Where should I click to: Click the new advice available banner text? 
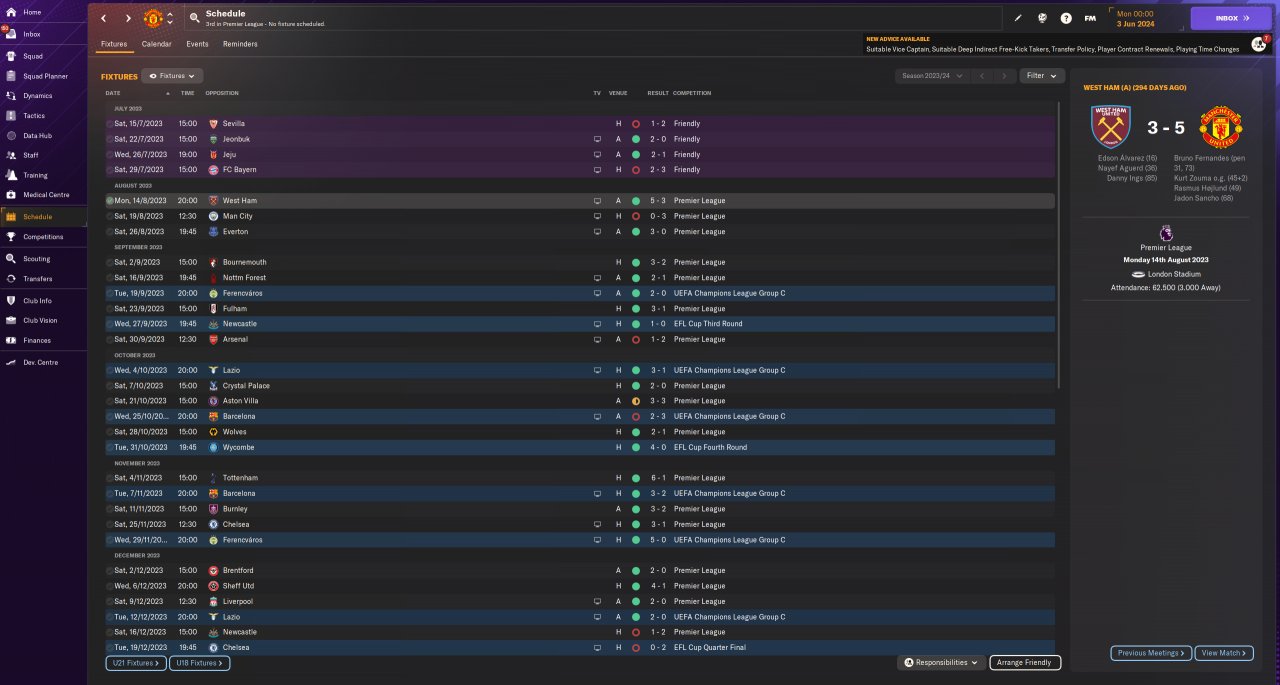tap(898, 39)
